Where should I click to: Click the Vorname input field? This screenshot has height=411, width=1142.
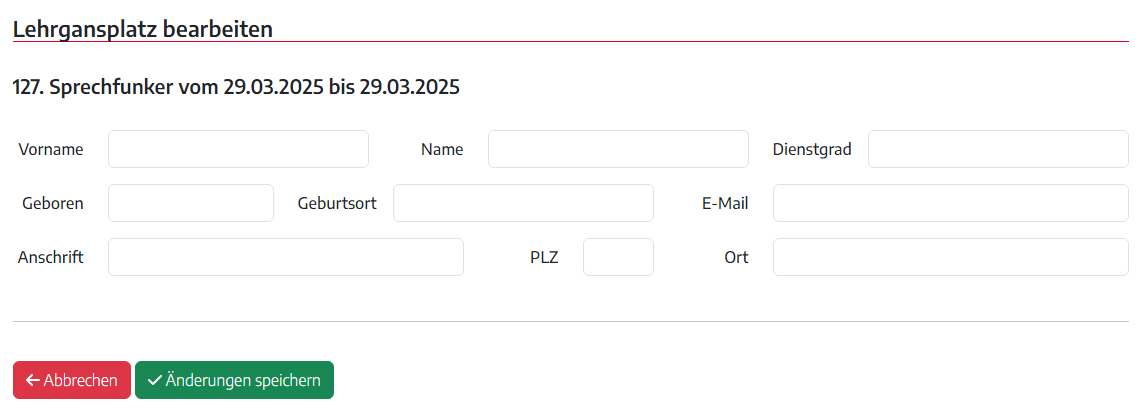coord(238,149)
